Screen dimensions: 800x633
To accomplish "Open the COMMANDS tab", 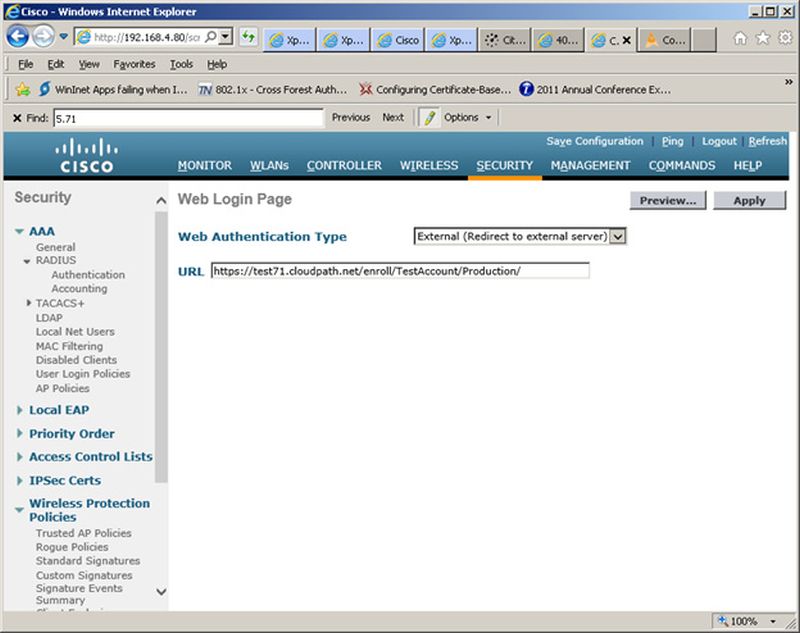I will (x=682, y=166).
